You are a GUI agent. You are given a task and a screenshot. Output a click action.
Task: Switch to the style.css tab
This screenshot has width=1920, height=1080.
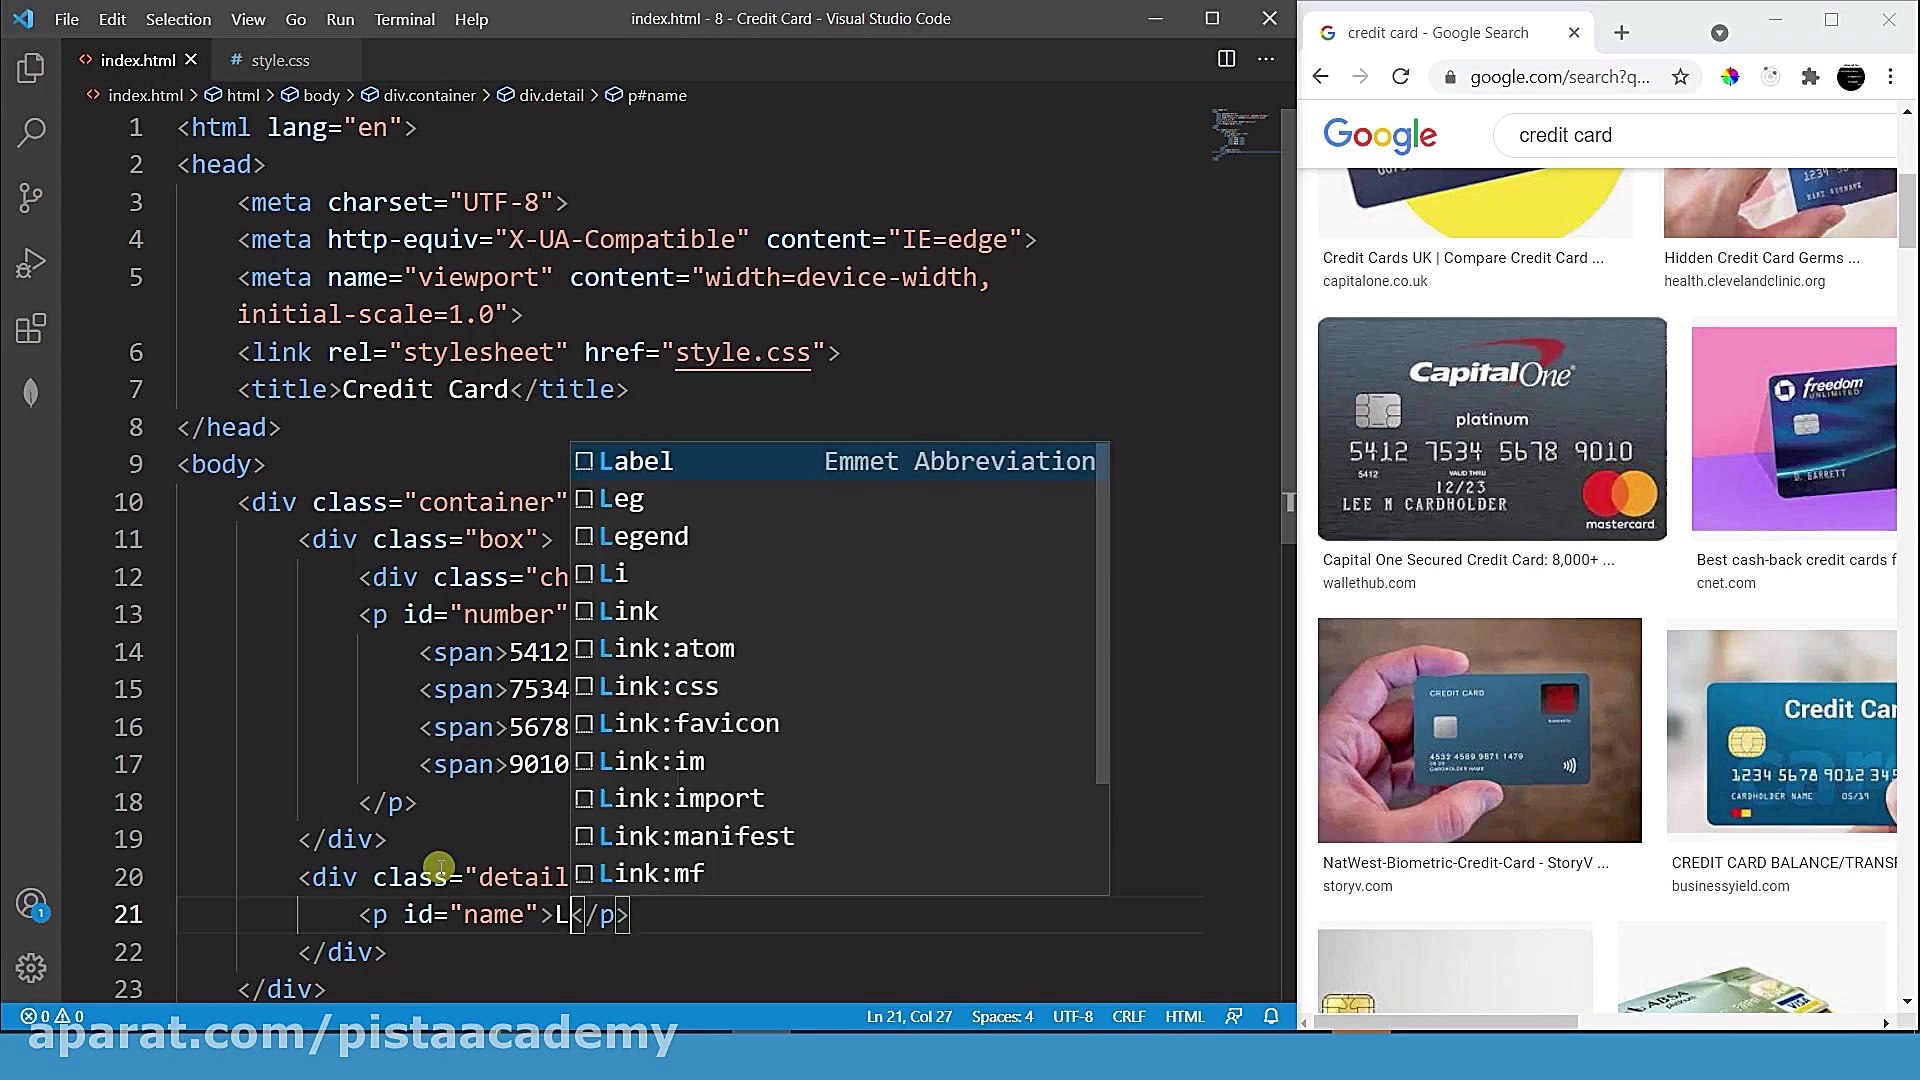click(x=280, y=60)
